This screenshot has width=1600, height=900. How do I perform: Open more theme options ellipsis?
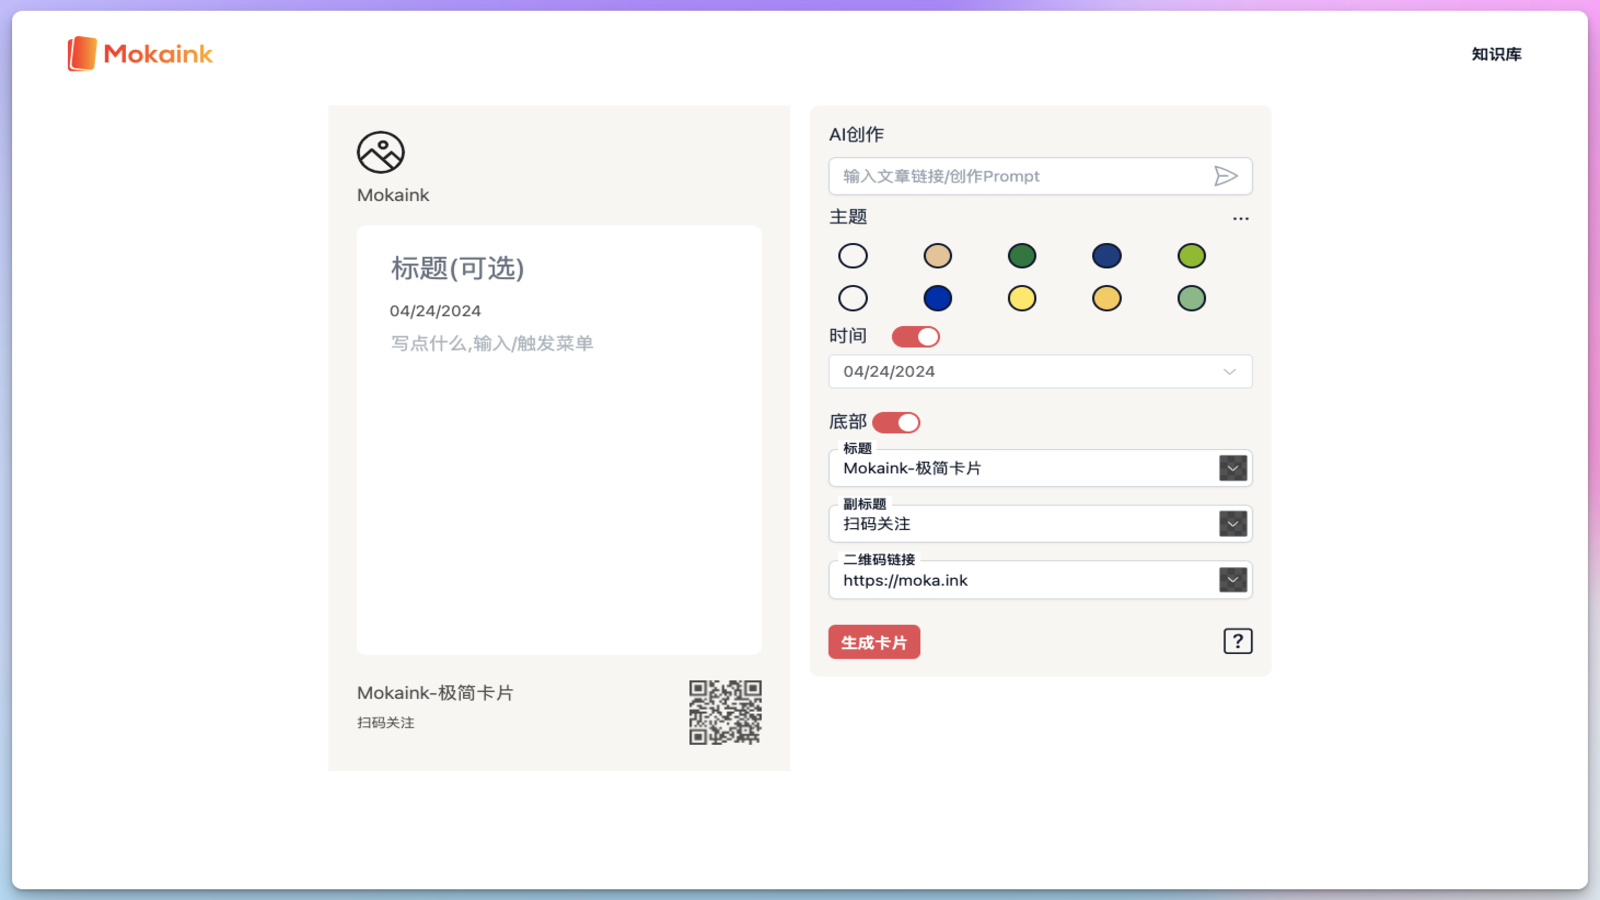1240,218
